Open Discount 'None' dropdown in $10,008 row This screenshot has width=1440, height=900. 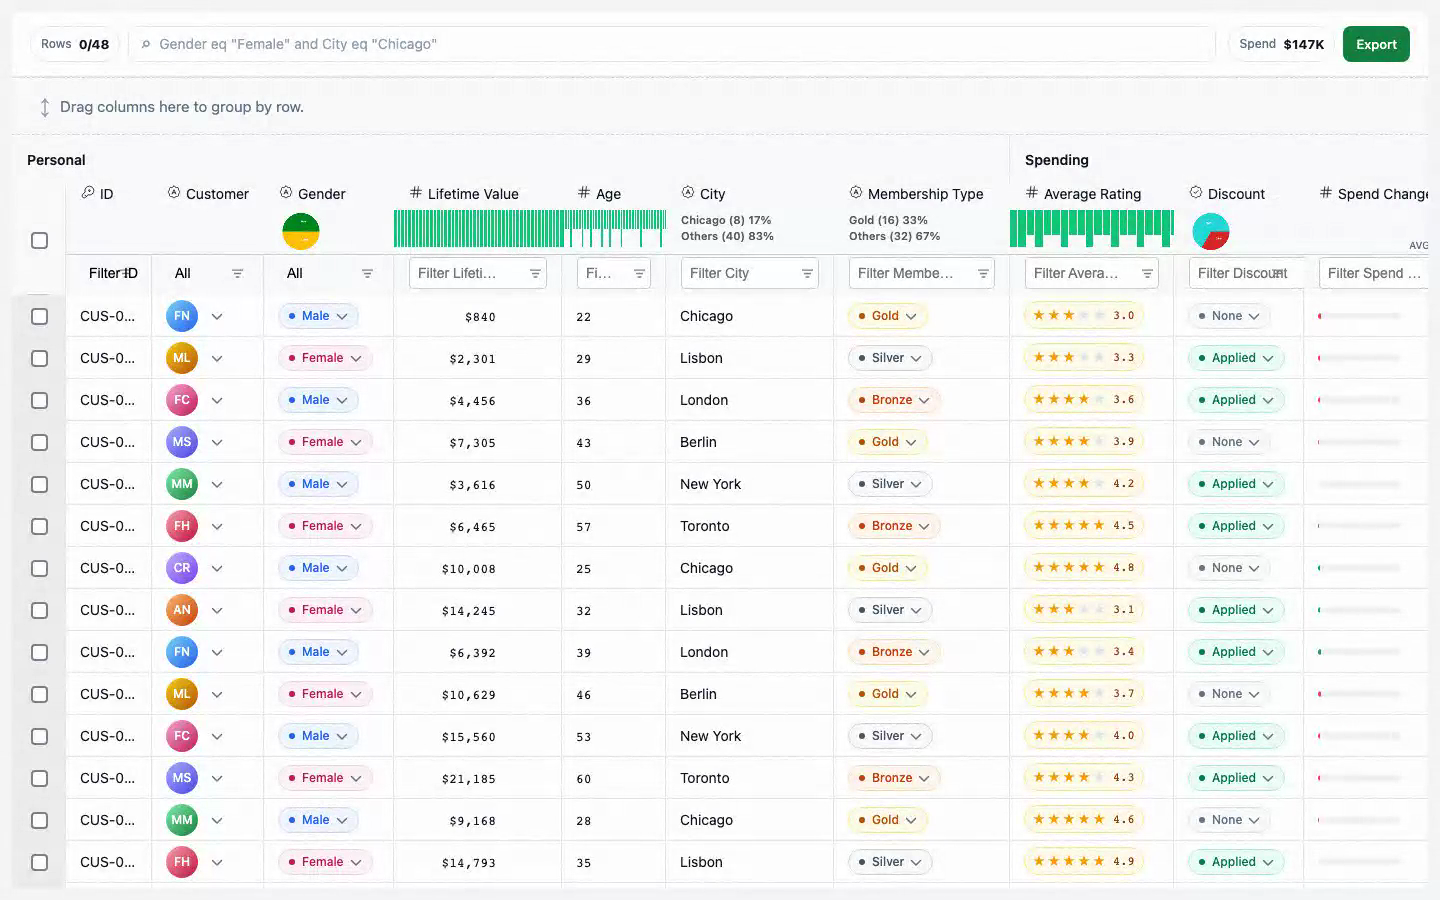(x=1229, y=568)
